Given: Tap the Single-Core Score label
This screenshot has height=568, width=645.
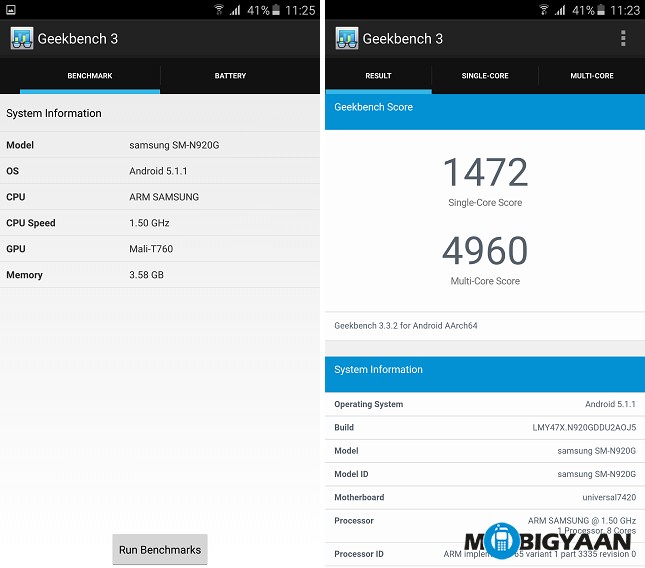Looking at the screenshot, I should click(485, 202).
